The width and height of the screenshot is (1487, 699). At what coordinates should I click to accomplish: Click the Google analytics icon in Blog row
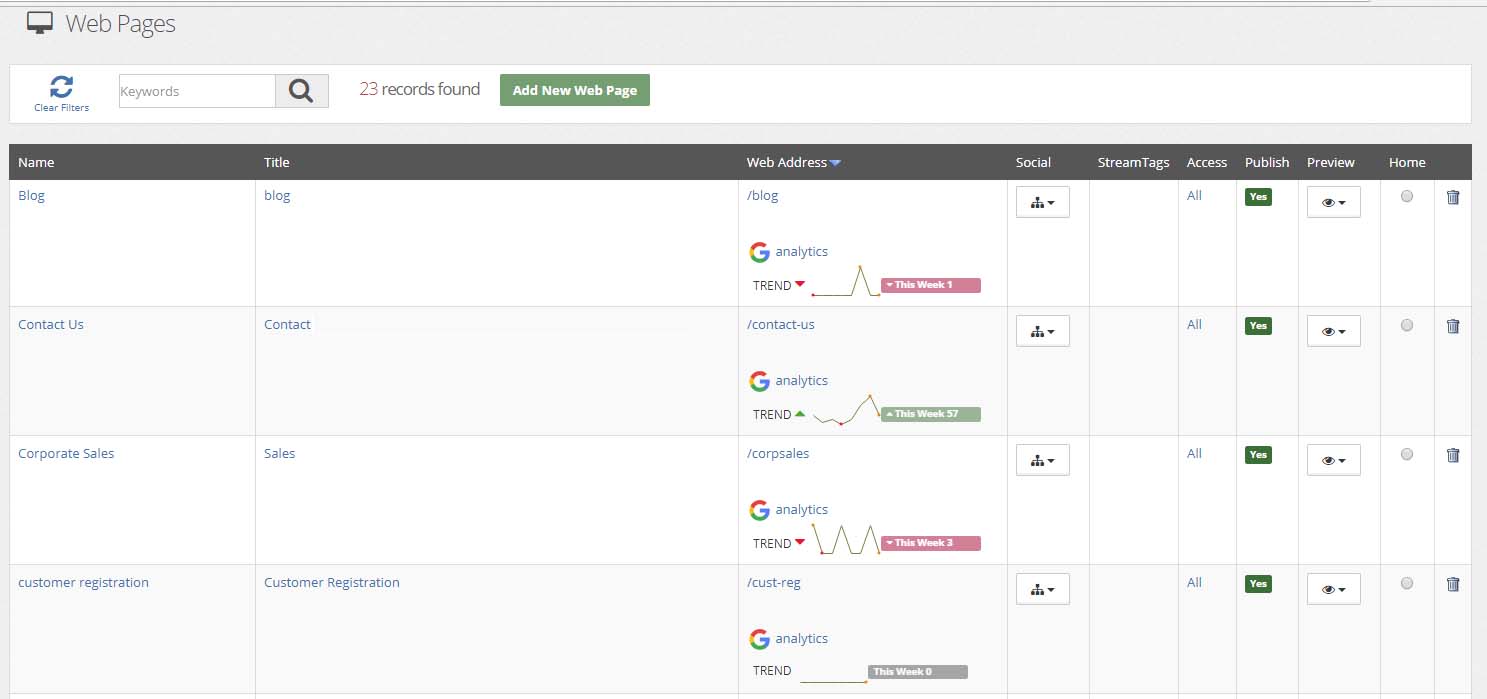(760, 252)
